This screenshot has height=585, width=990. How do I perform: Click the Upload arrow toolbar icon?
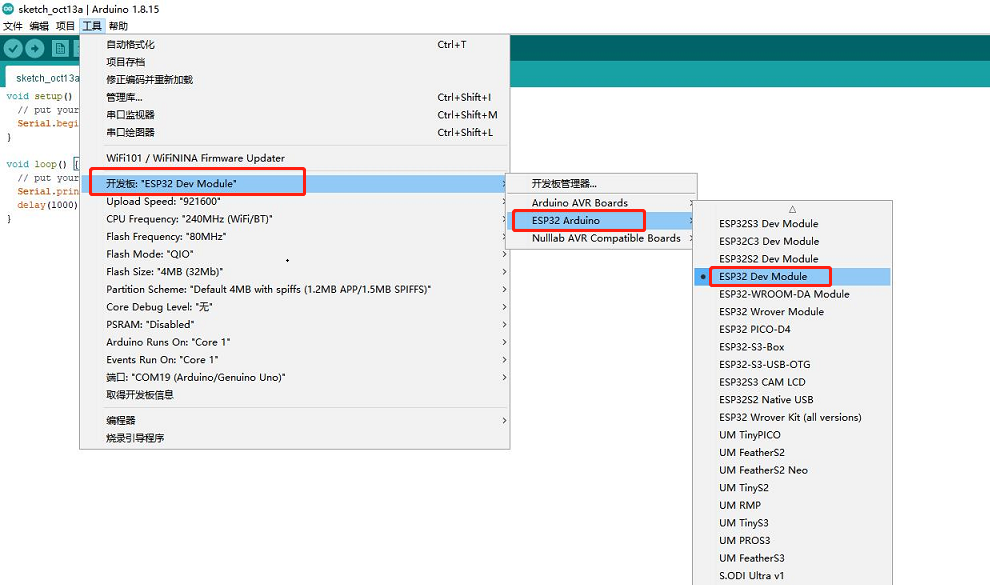[x=35, y=48]
